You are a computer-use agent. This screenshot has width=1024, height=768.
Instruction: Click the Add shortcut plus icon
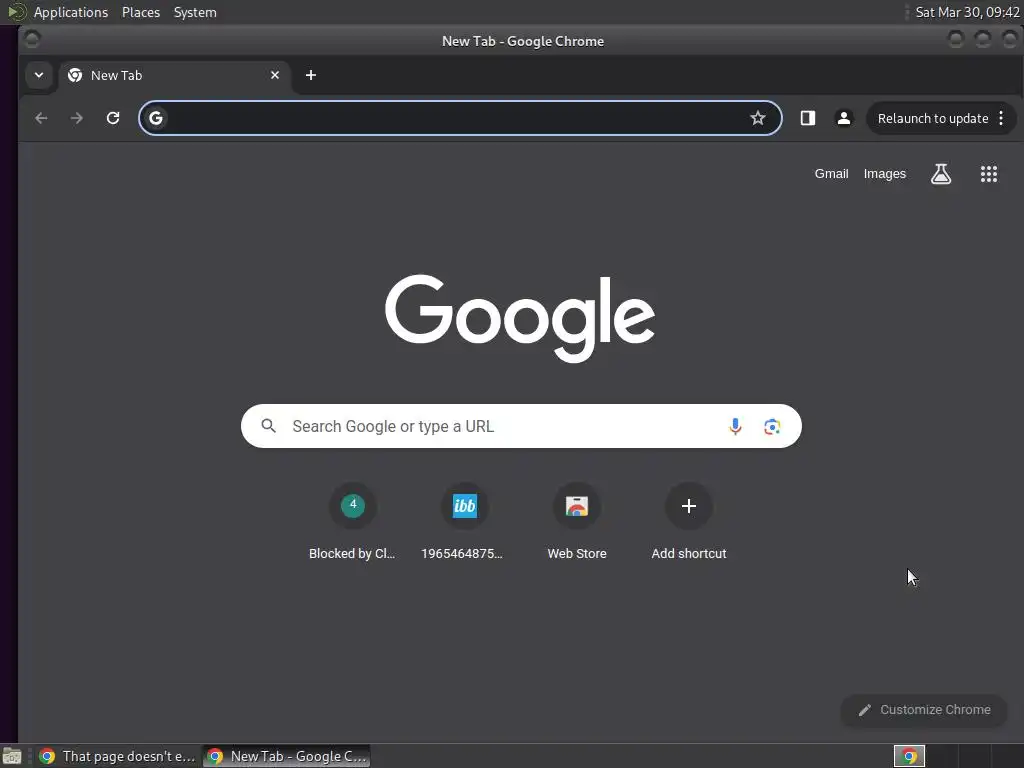coord(688,506)
